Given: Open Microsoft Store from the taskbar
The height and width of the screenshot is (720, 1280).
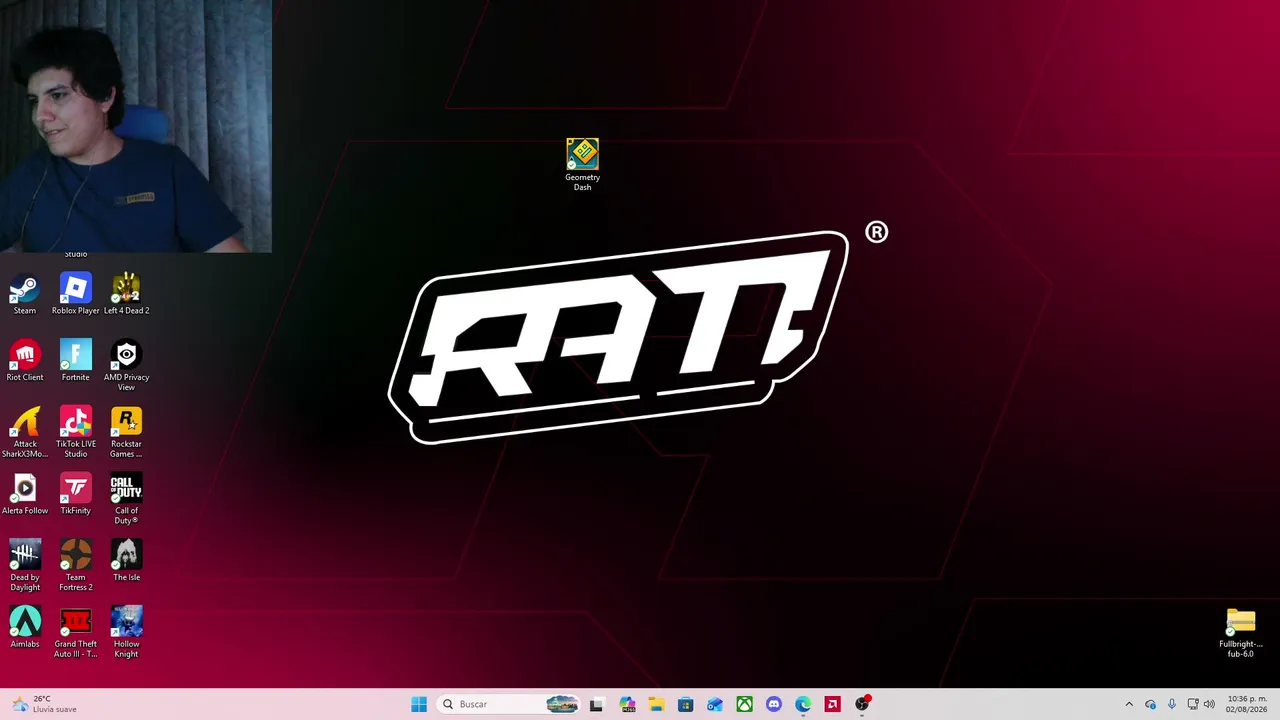Looking at the screenshot, I should tap(685, 704).
